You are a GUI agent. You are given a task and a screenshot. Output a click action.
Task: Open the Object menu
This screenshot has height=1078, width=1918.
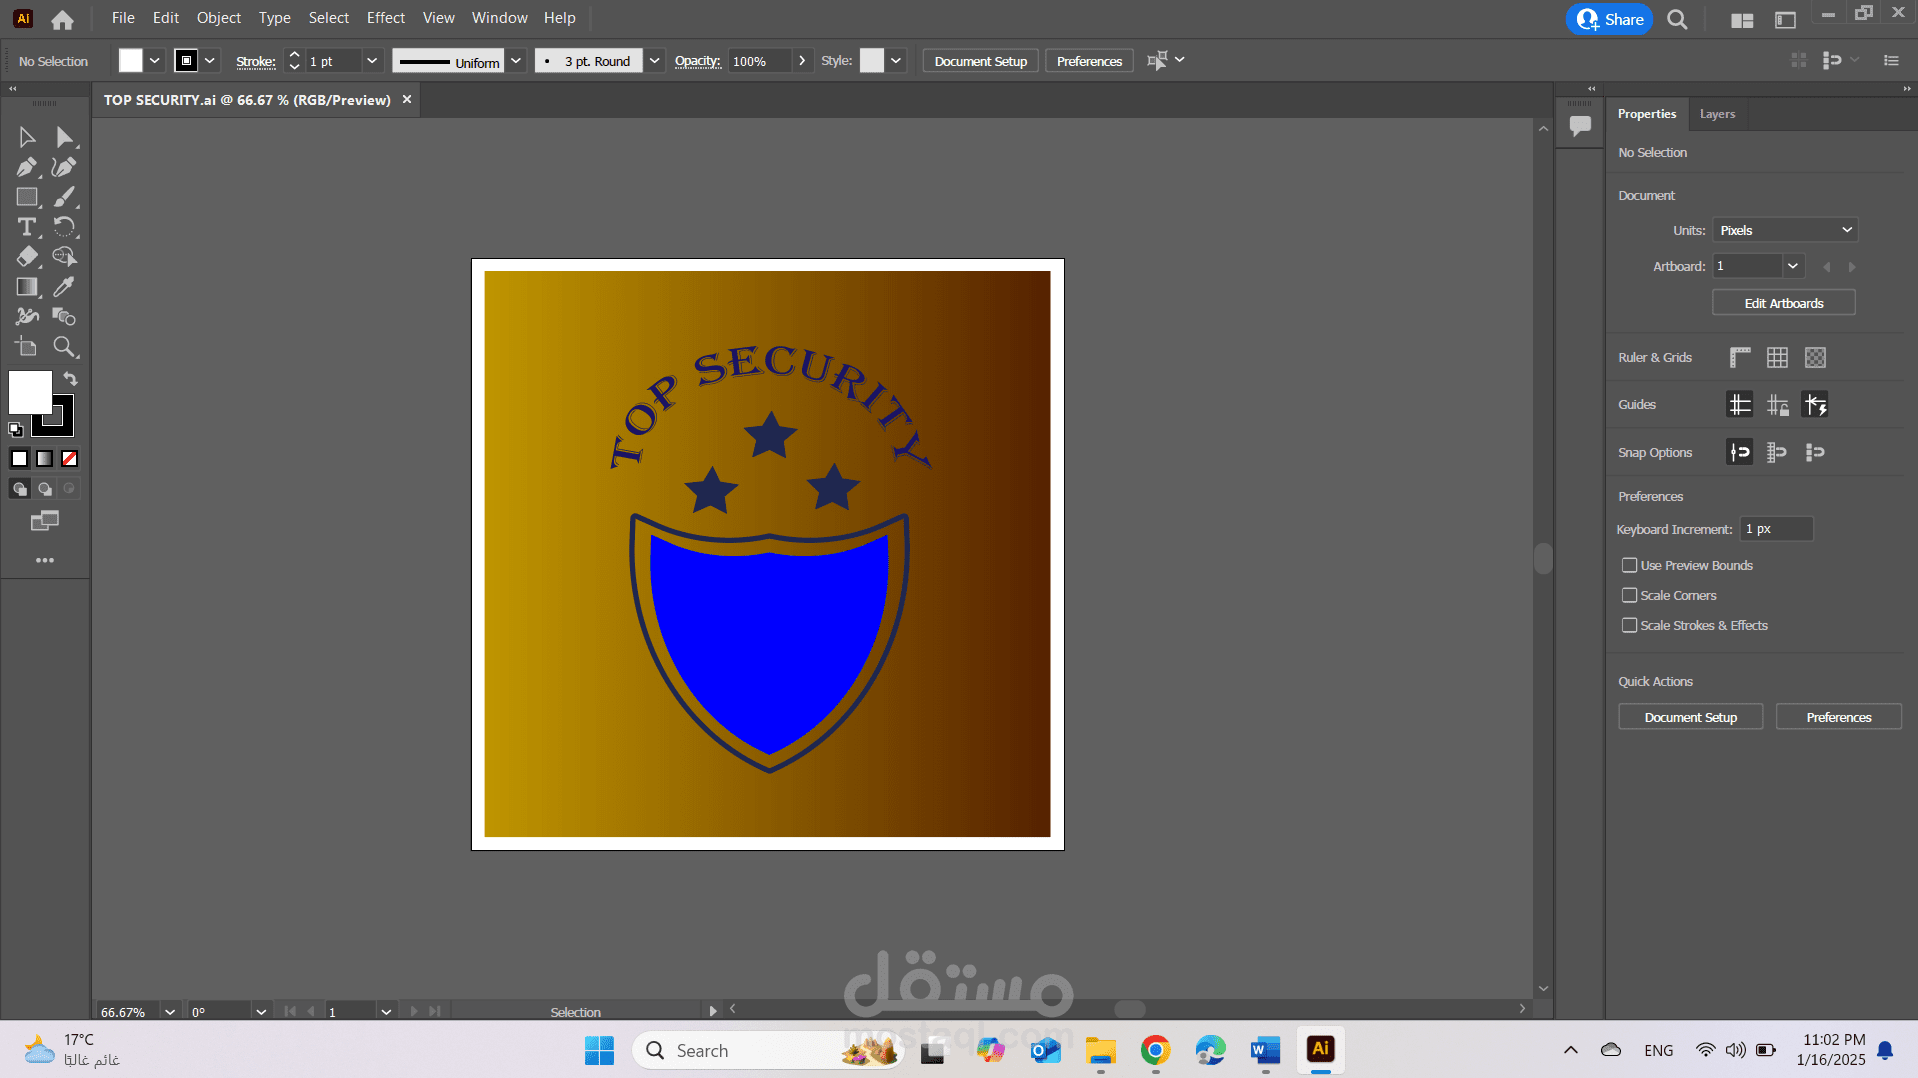coord(219,18)
